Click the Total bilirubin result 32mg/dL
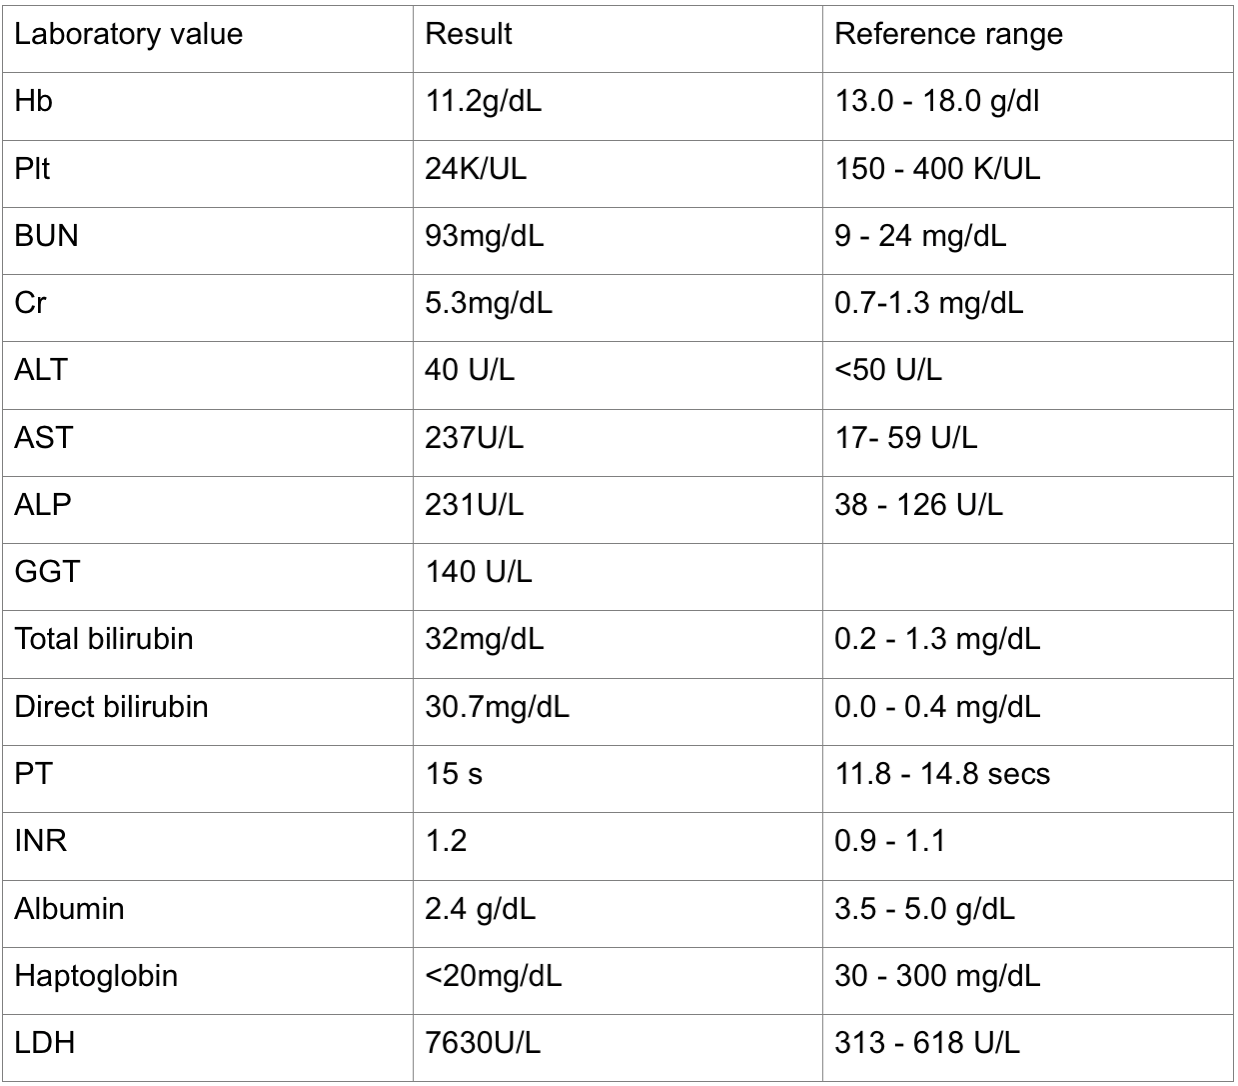Image resolution: width=1238 pixels, height=1086 pixels. [x=485, y=640]
